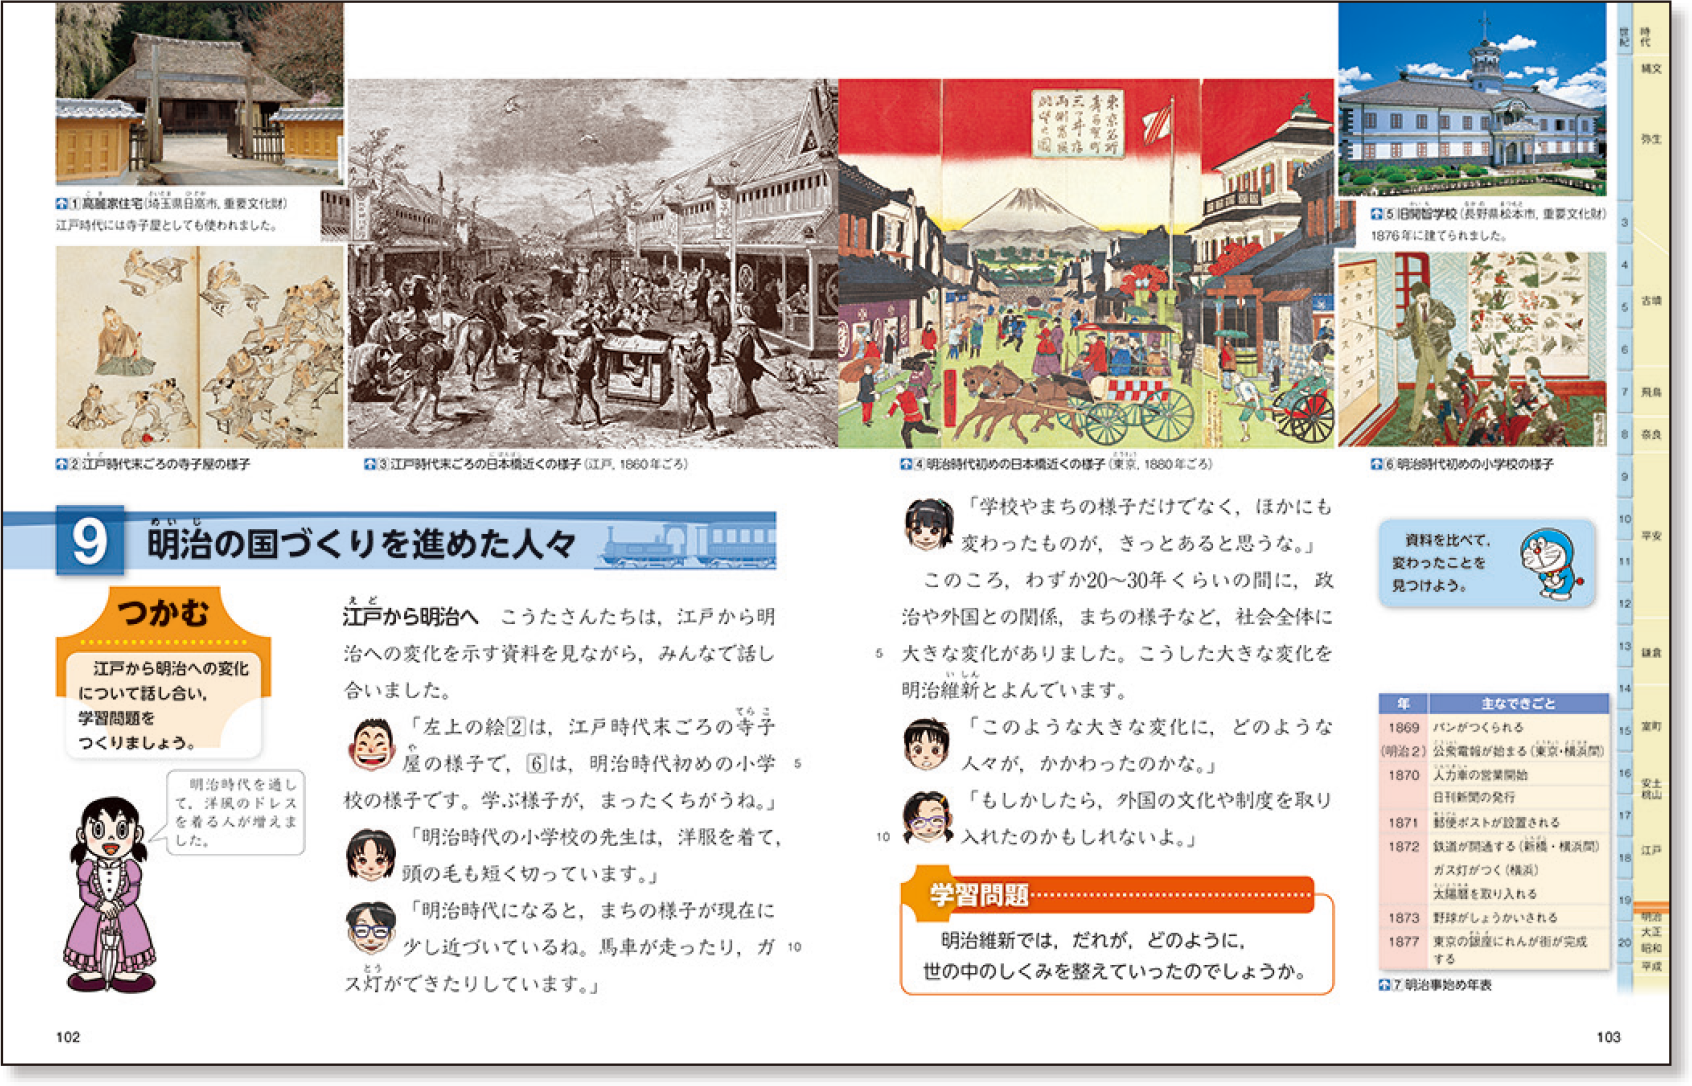Image resolution: width=1692 pixels, height=1086 pixels.
Task: Open the 高麗家住宅 thatched gate photo
Action: click(199, 93)
